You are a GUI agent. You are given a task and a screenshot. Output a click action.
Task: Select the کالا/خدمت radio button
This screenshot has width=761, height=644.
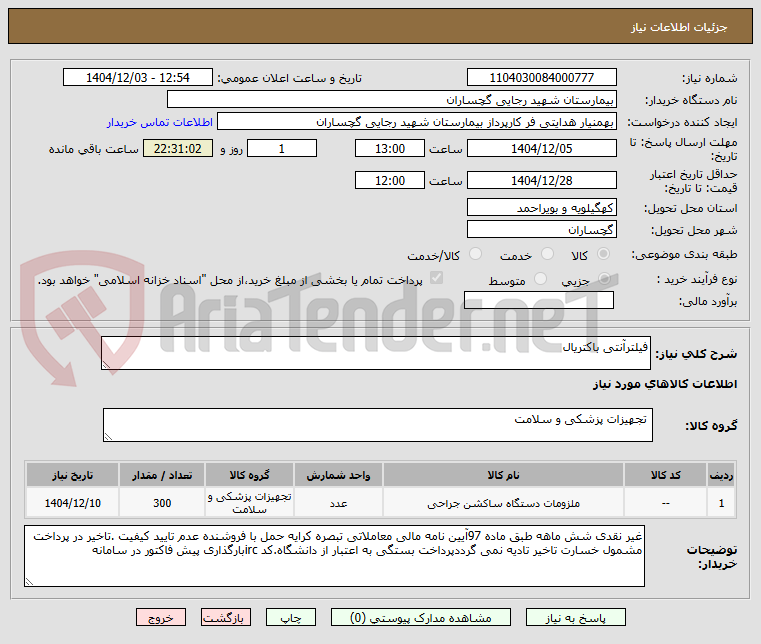tap(476, 254)
